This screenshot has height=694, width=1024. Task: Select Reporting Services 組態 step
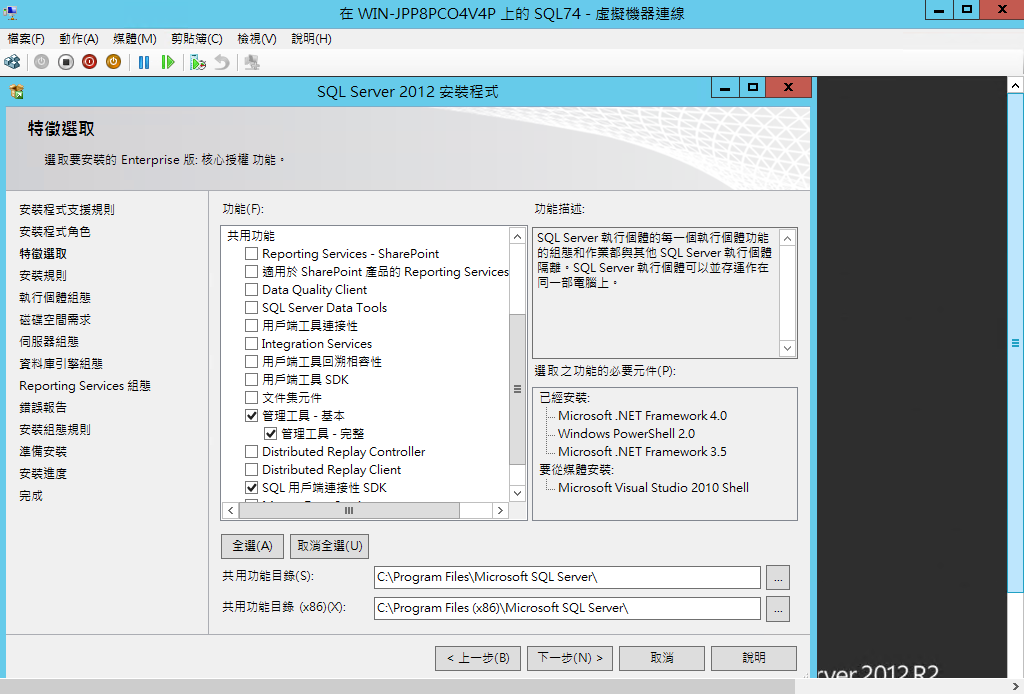pos(85,386)
